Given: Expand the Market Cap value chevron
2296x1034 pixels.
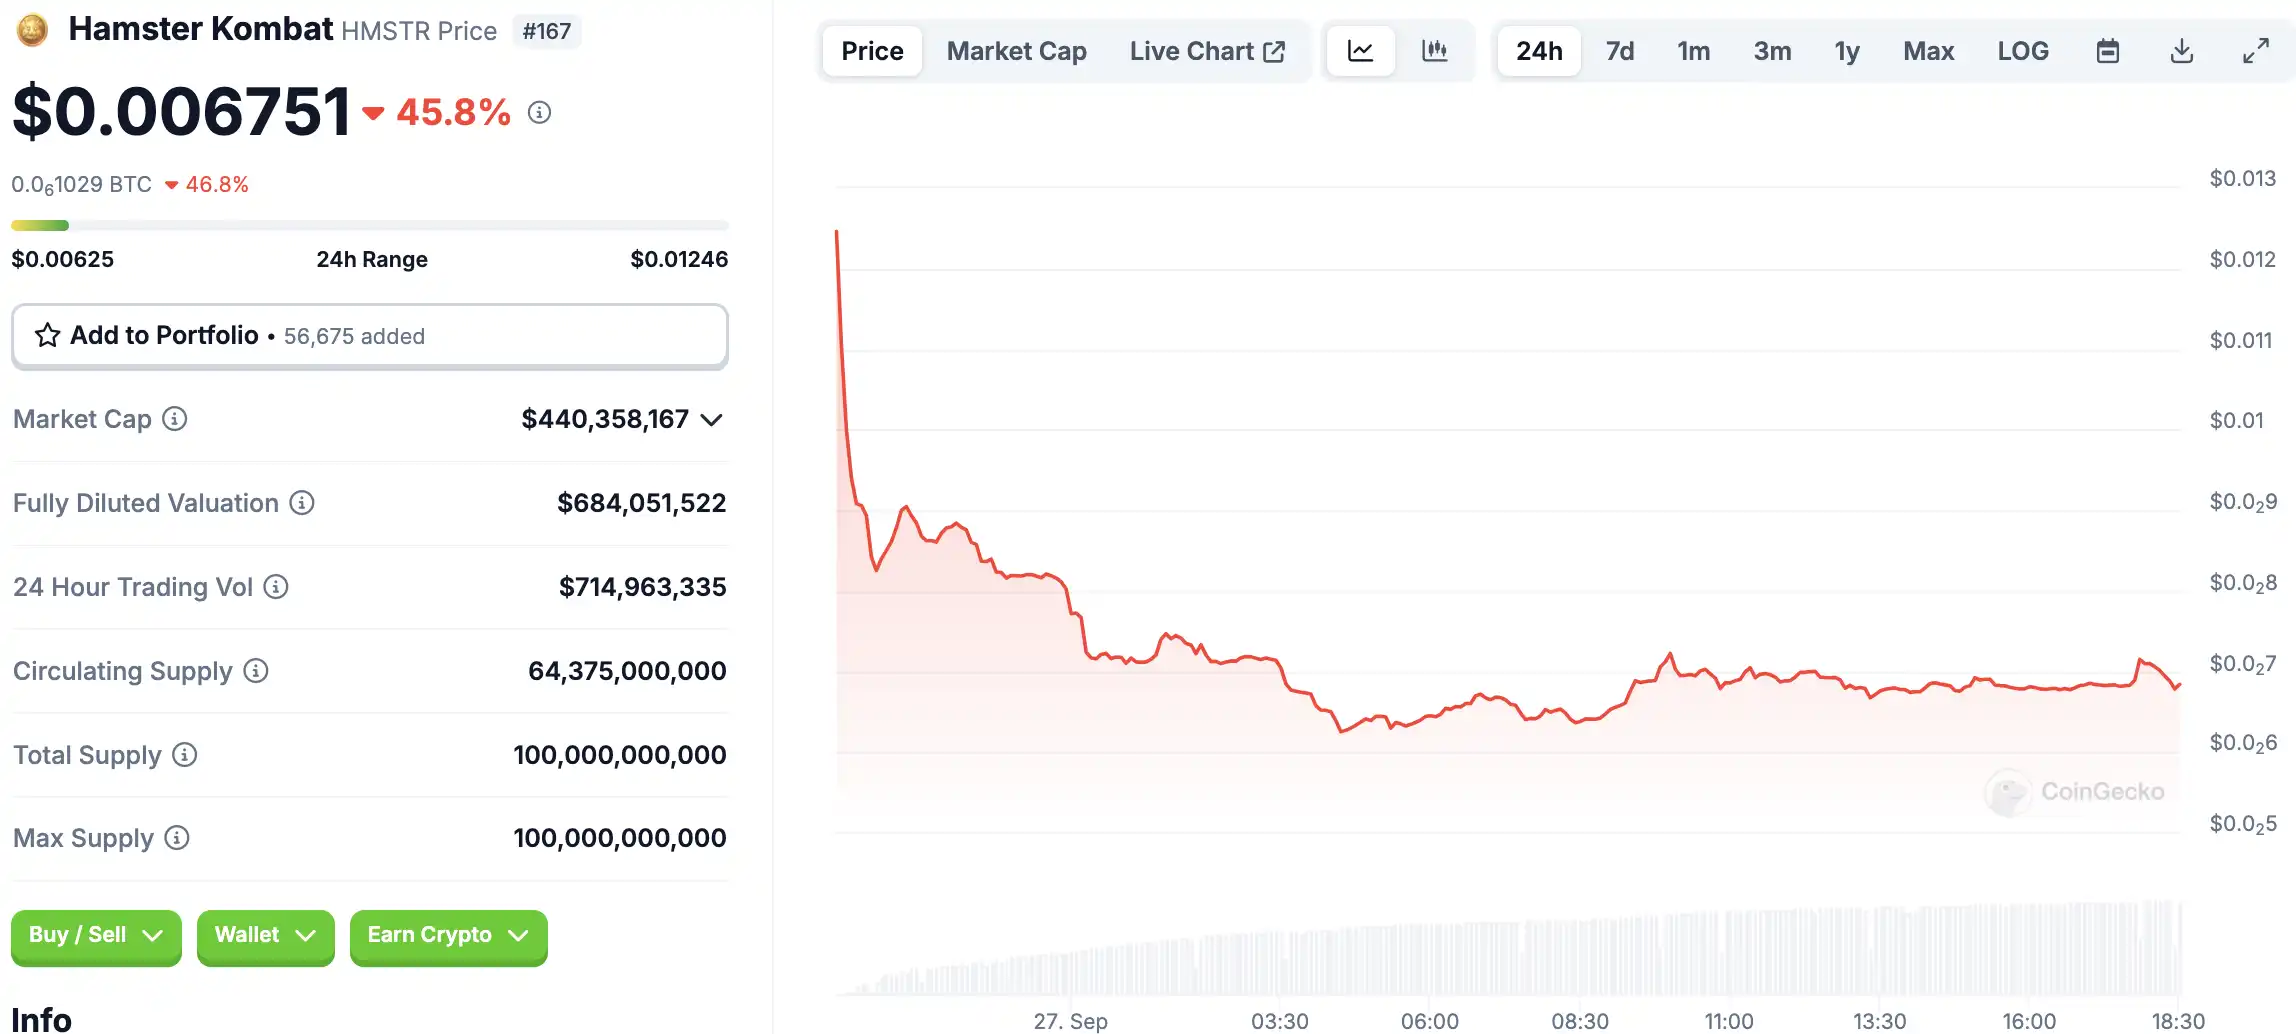Looking at the screenshot, I should (711, 420).
